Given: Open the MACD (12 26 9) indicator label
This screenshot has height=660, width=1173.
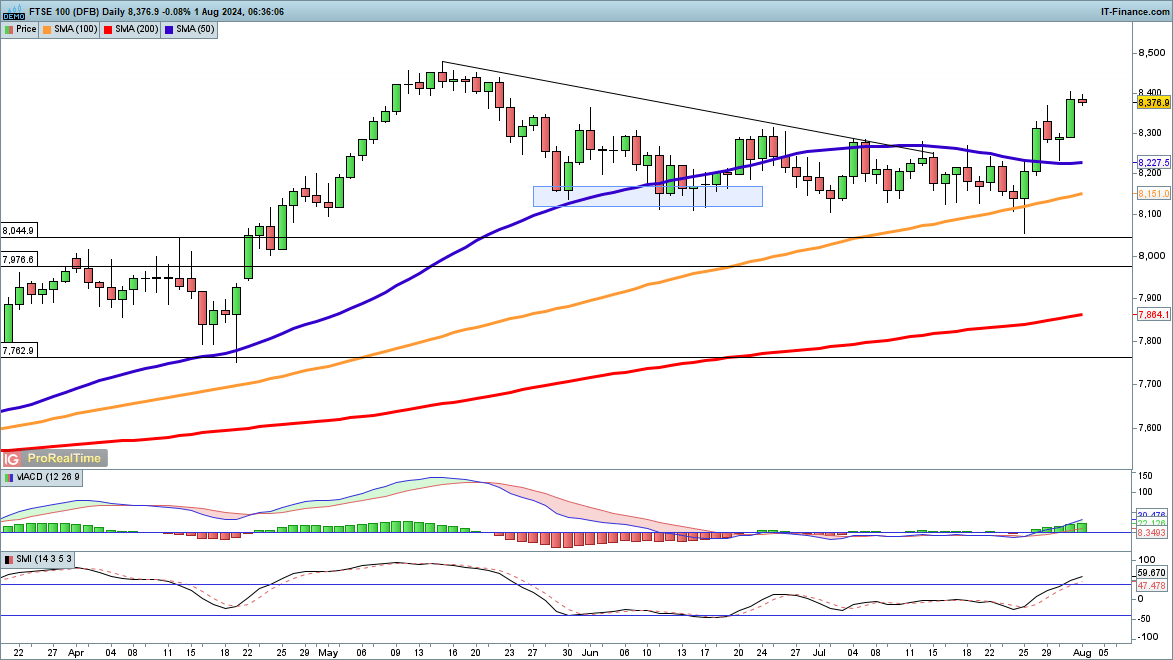Looking at the screenshot, I should point(49,479).
